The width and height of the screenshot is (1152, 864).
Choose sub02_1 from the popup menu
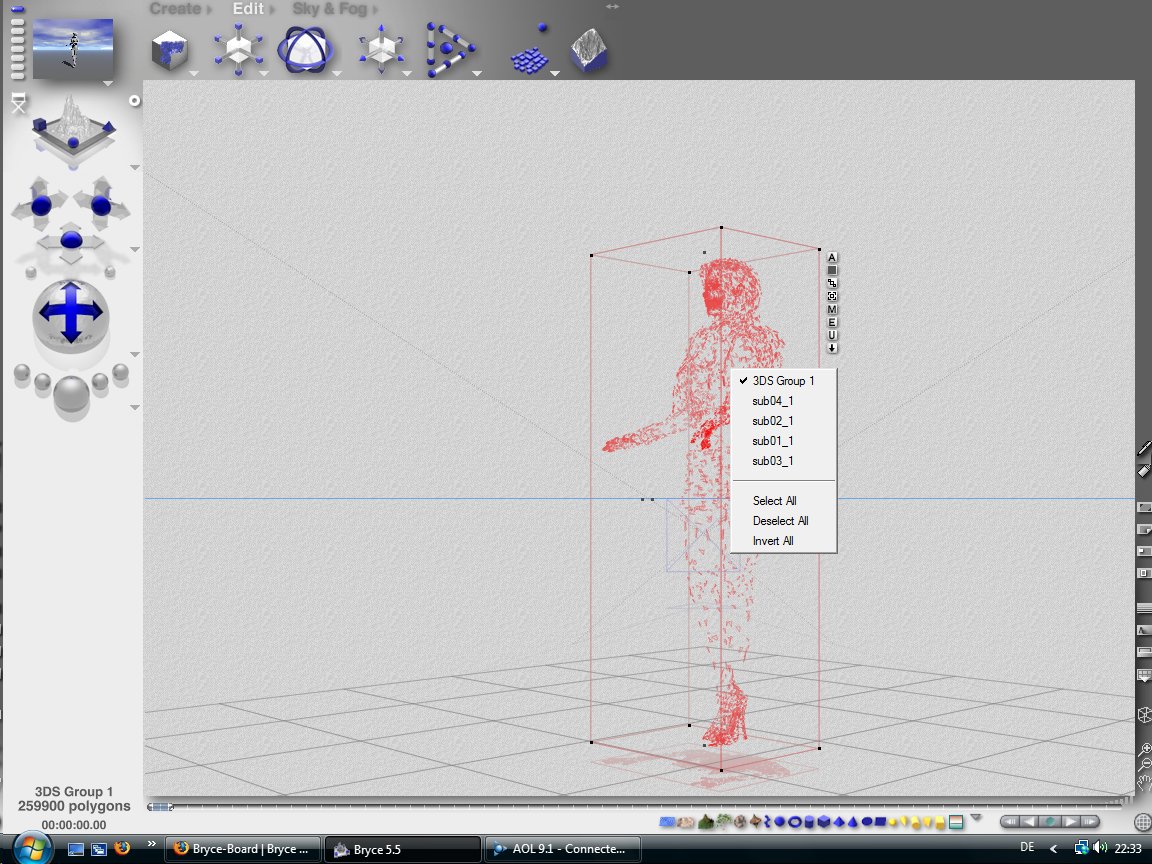click(x=773, y=421)
